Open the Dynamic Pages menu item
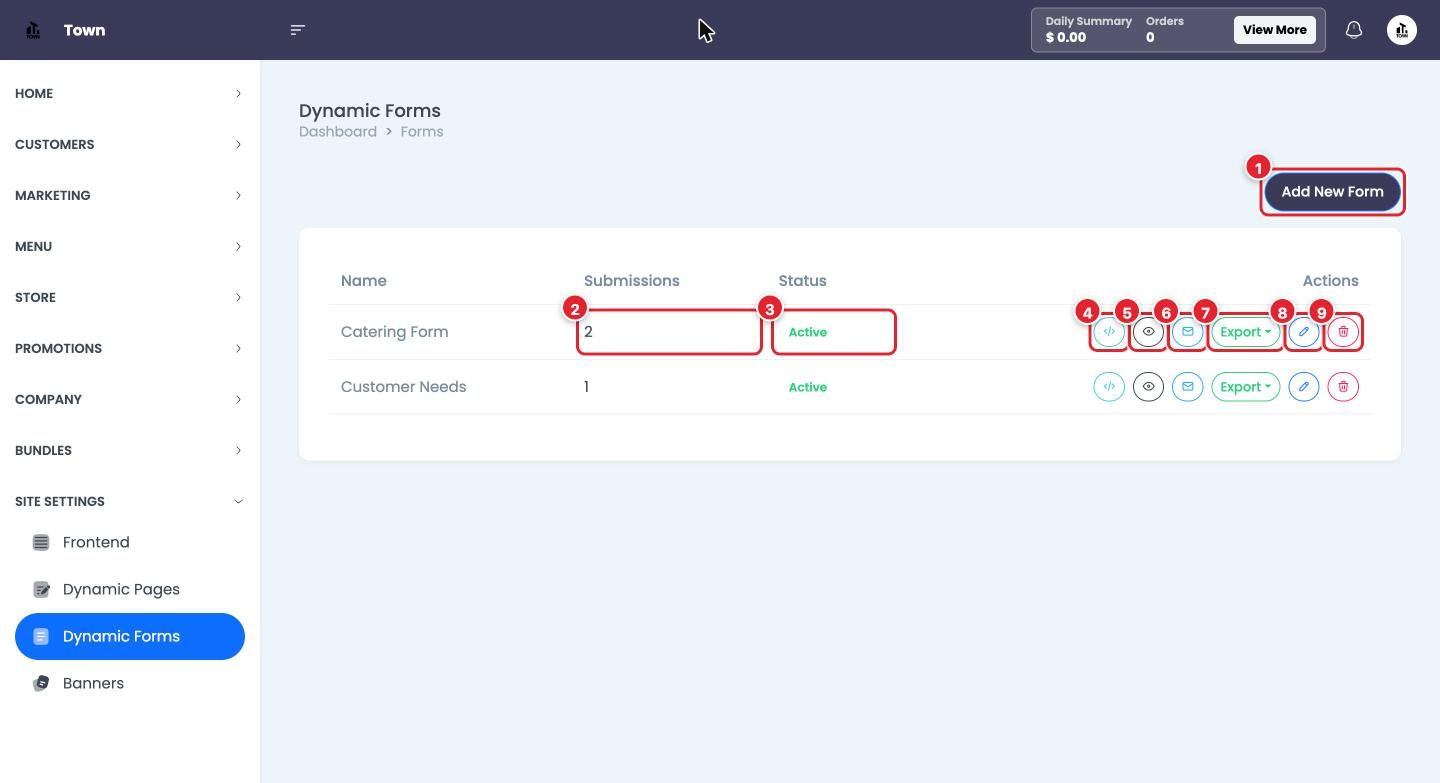The width and height of the screenshot is (1440, 783). (x=130, y=589)
